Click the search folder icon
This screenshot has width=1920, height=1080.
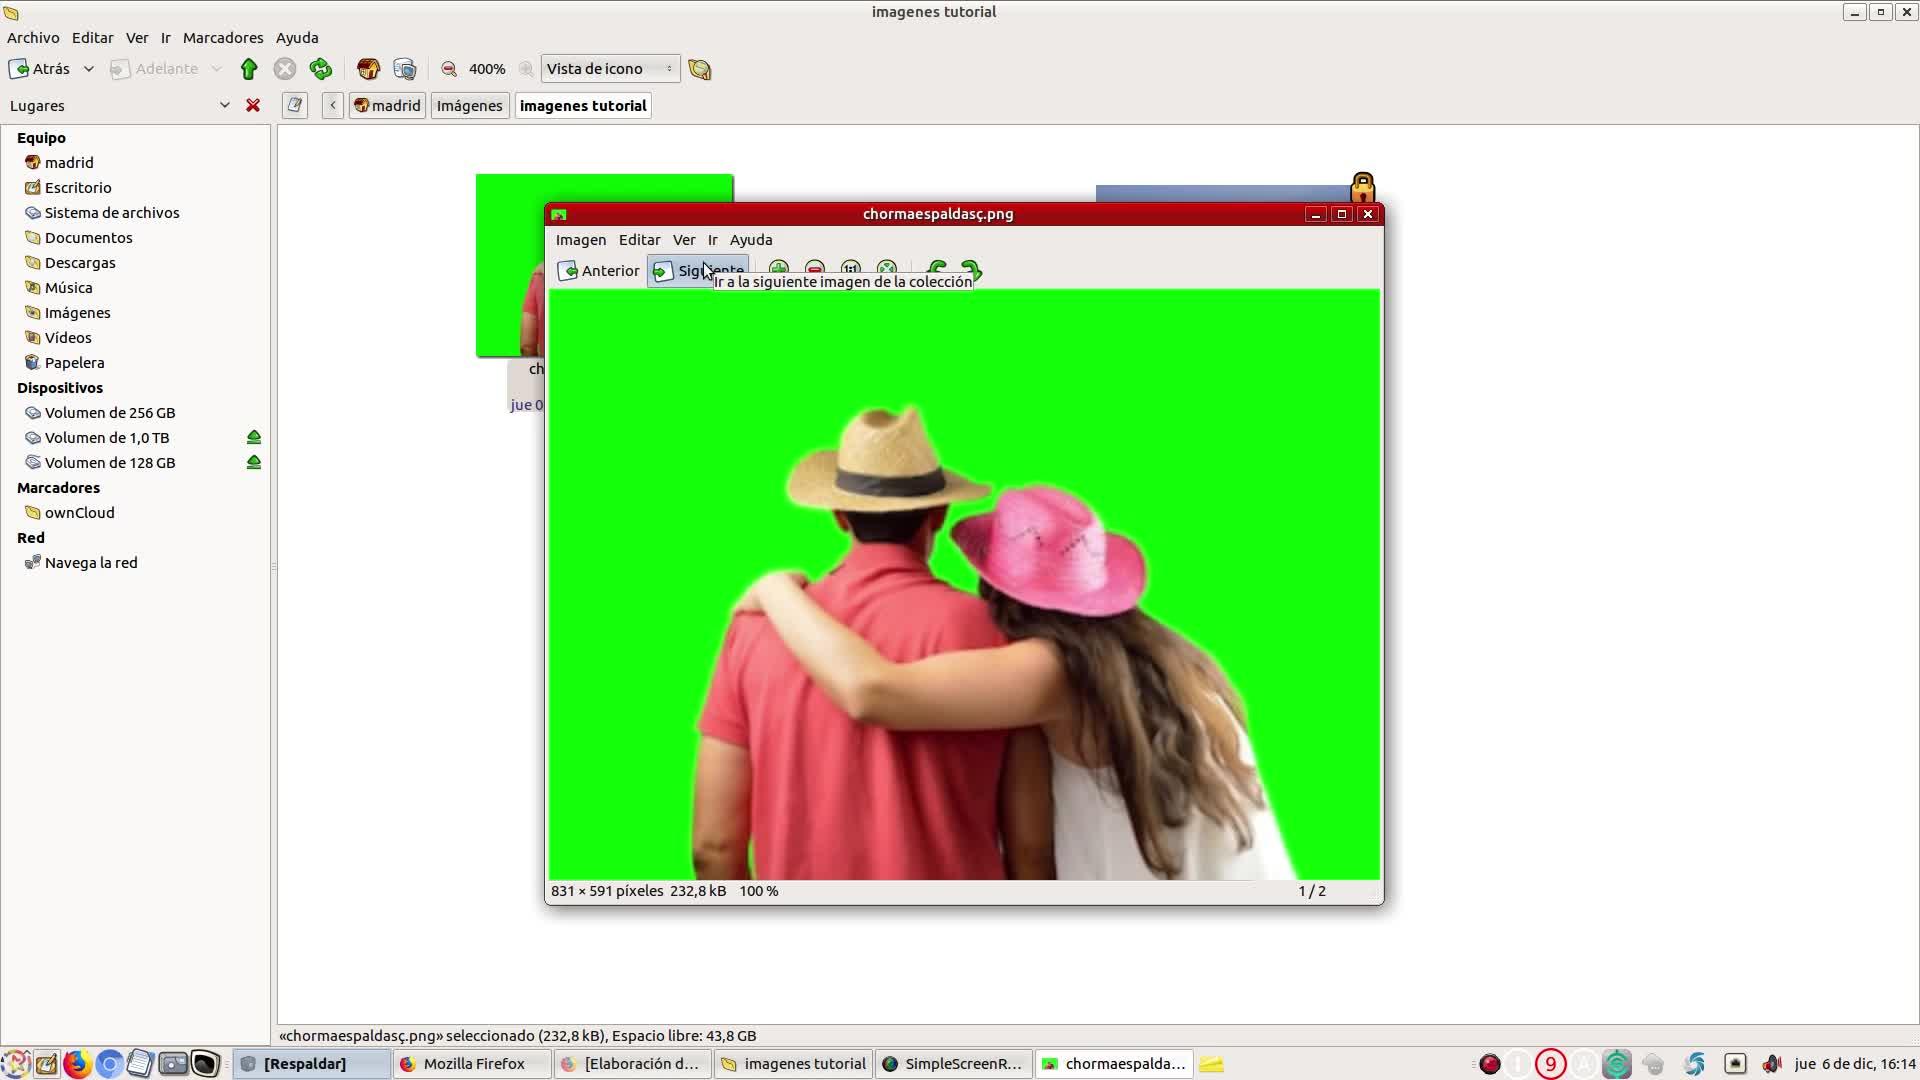coord(700,69)
